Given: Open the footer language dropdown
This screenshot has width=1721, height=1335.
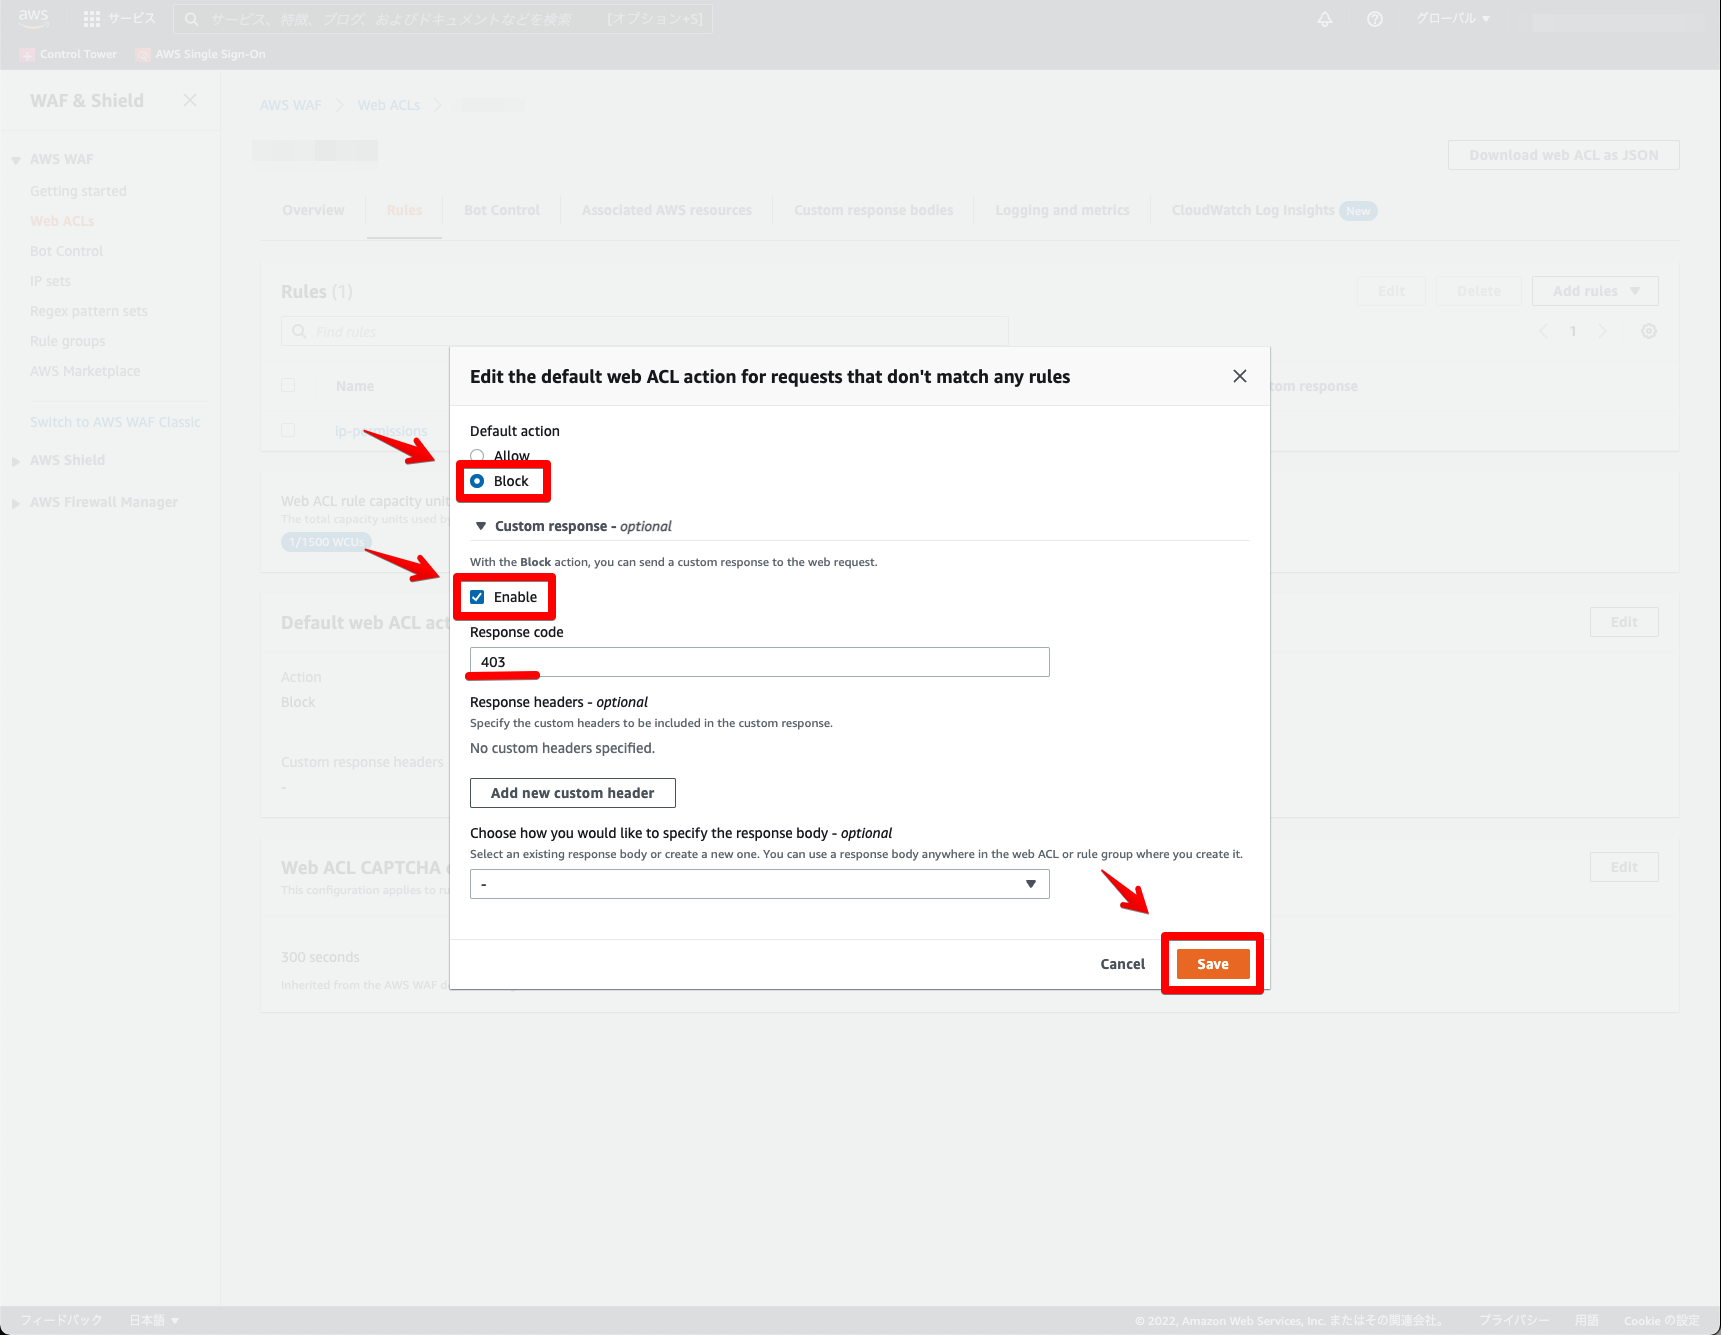Looking at the screenshot, I should pyautogui.click(x=154, y=1320).
